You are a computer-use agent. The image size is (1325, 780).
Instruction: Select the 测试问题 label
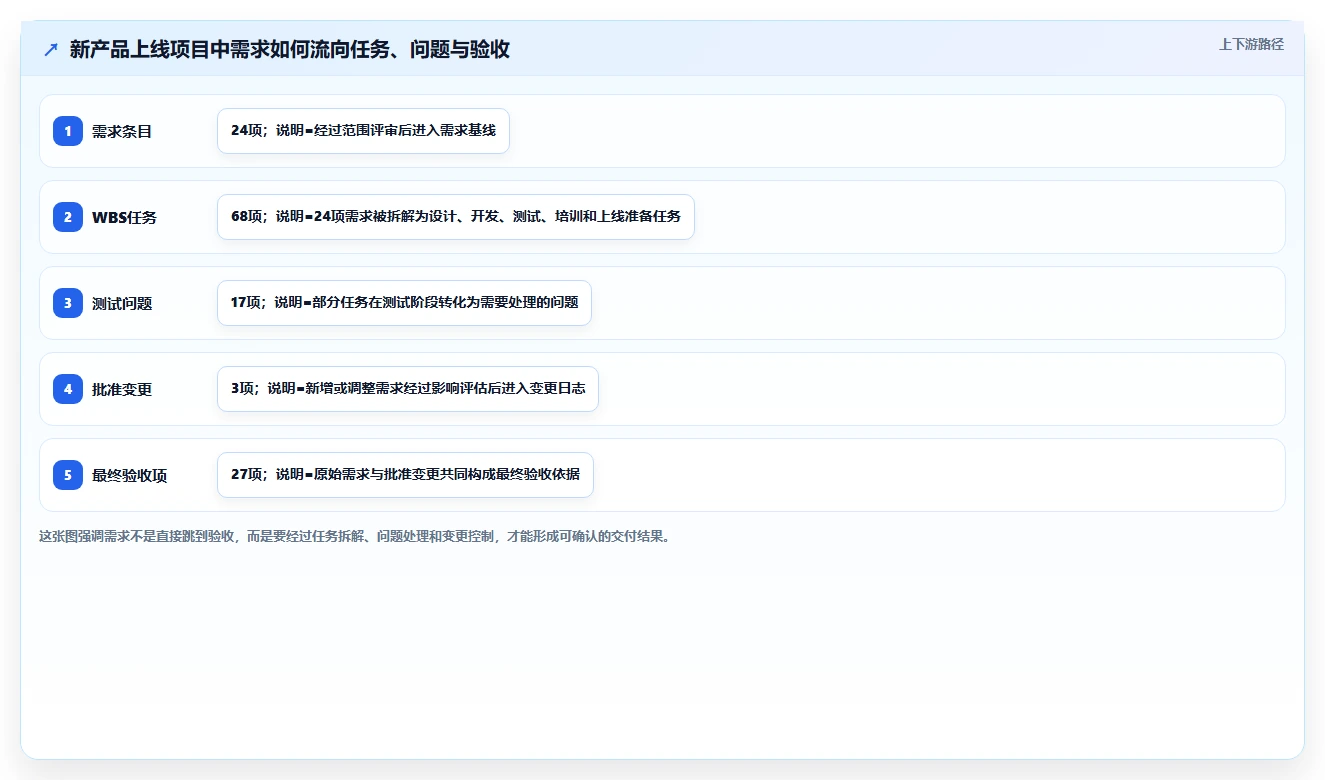(x=122, y=303)
